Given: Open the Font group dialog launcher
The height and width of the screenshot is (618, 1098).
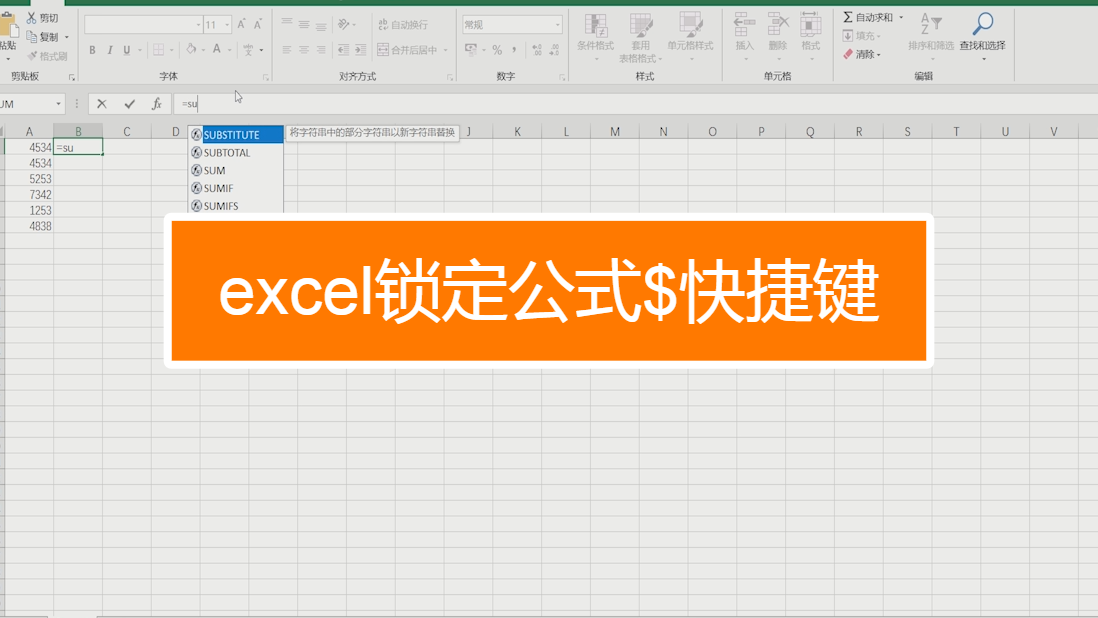Looking at the screenshot, I should [x=265, y=77].
